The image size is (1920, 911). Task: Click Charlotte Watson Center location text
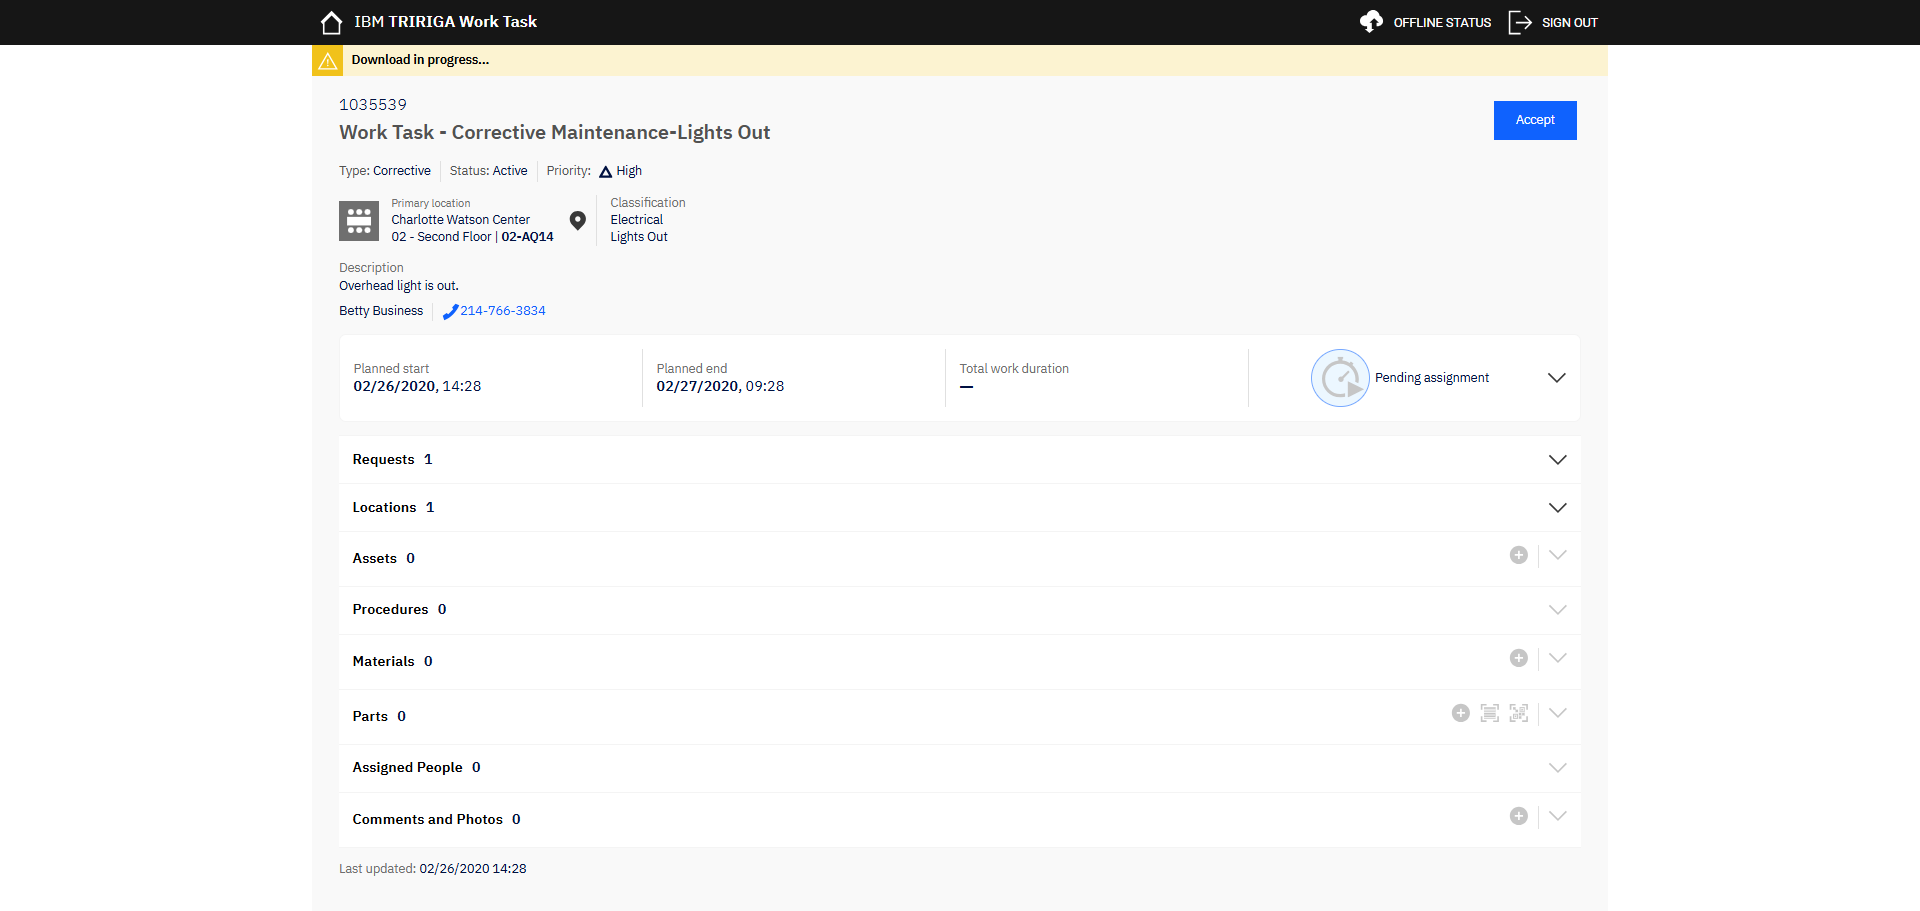(x=460, y=220)
